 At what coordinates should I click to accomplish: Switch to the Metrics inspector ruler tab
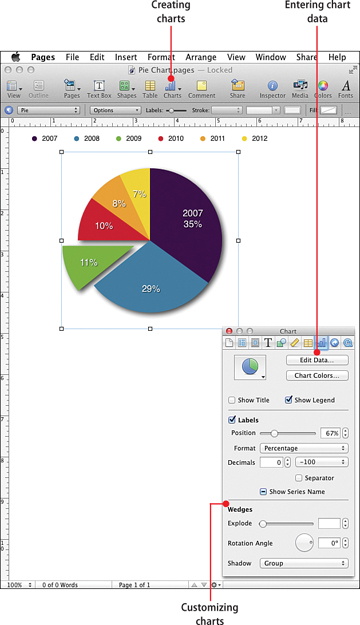(x=295, y=342)
